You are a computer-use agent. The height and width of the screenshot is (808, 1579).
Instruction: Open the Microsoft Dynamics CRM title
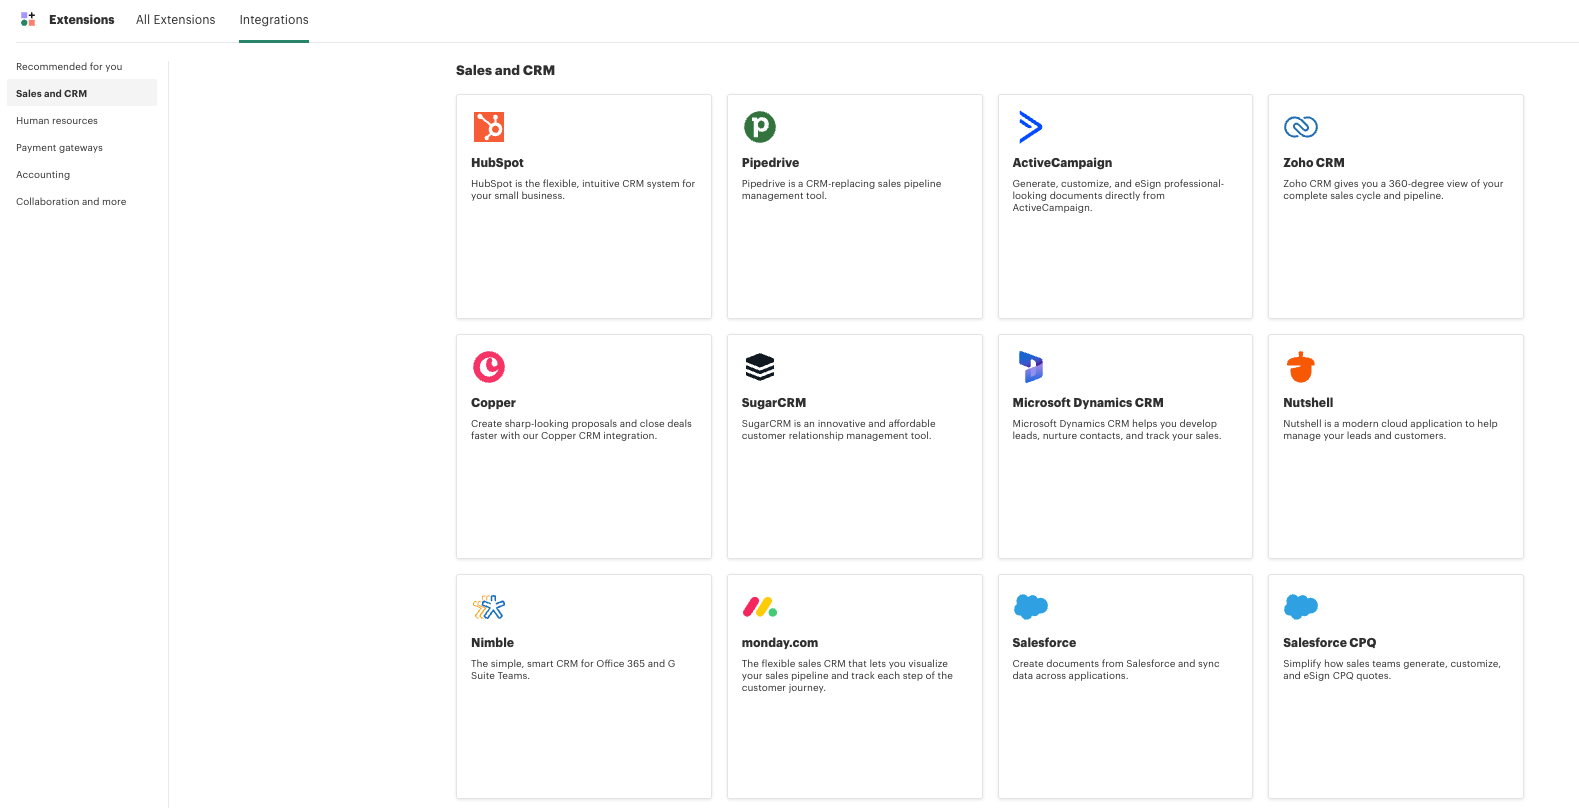(x=1087, y=403)
